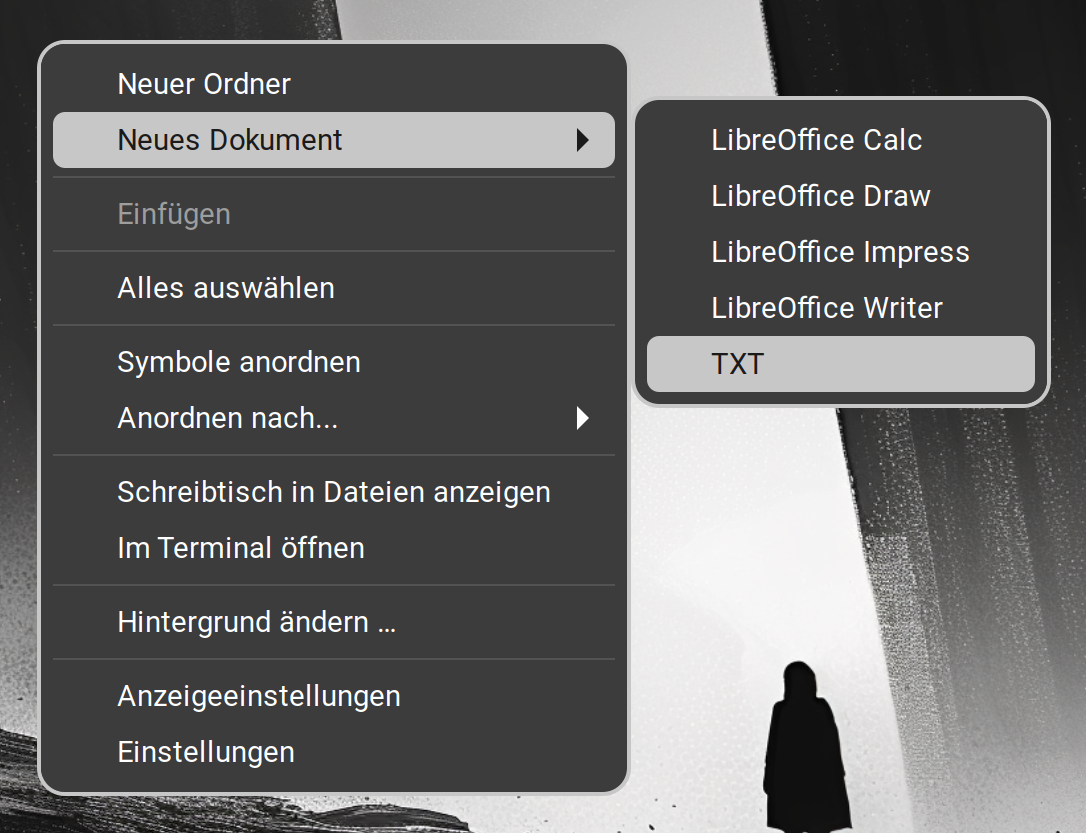Screen dimensions: 1086x833
Task: Create a new folder via Neuer Ordner
Action: point(204,84)
